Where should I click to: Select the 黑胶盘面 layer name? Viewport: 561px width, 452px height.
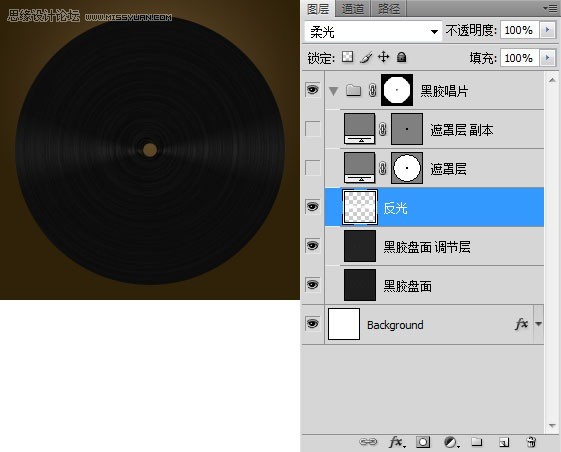pos(408,286)
